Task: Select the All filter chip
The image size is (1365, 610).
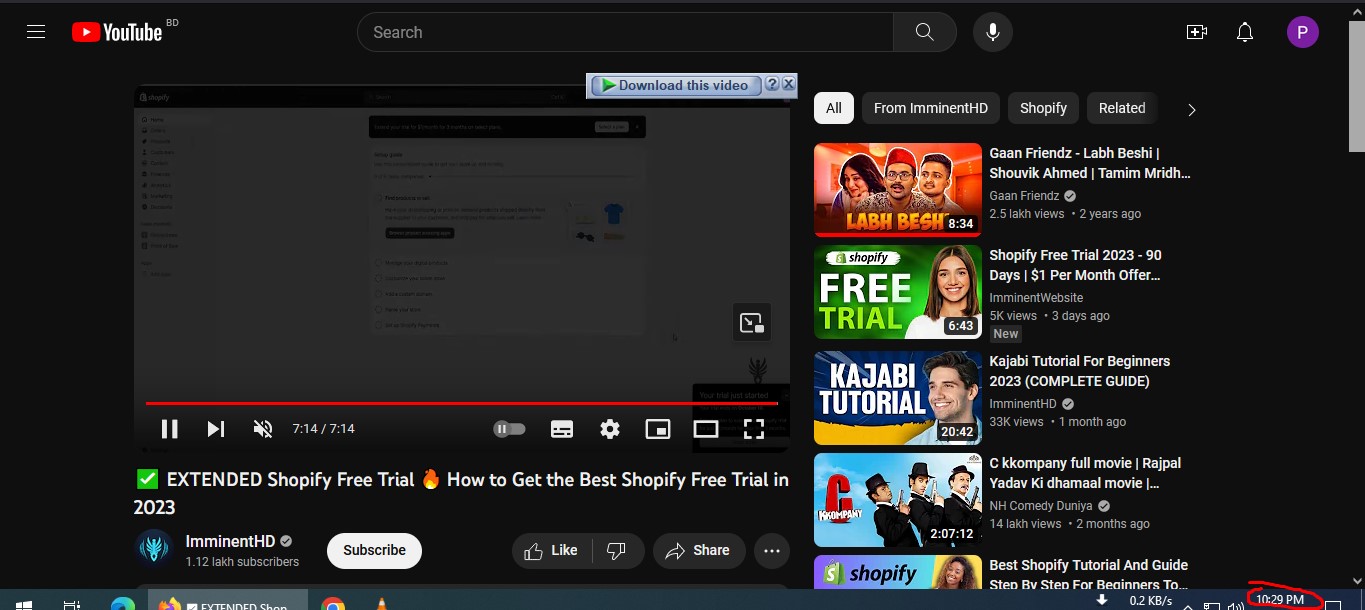Action: pos(834,108)
